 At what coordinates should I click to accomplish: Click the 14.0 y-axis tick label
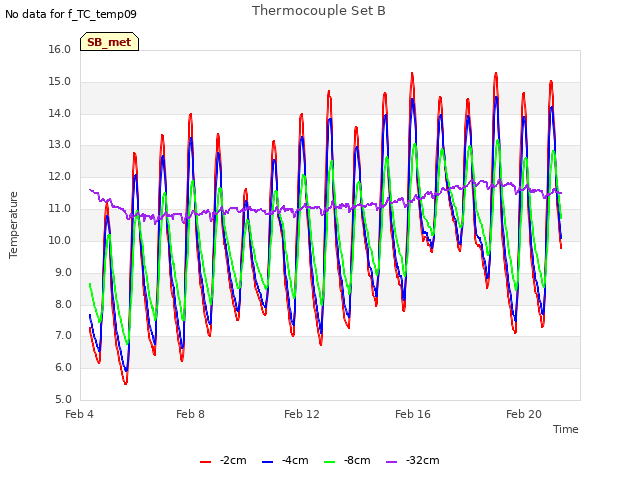point(60,113)
